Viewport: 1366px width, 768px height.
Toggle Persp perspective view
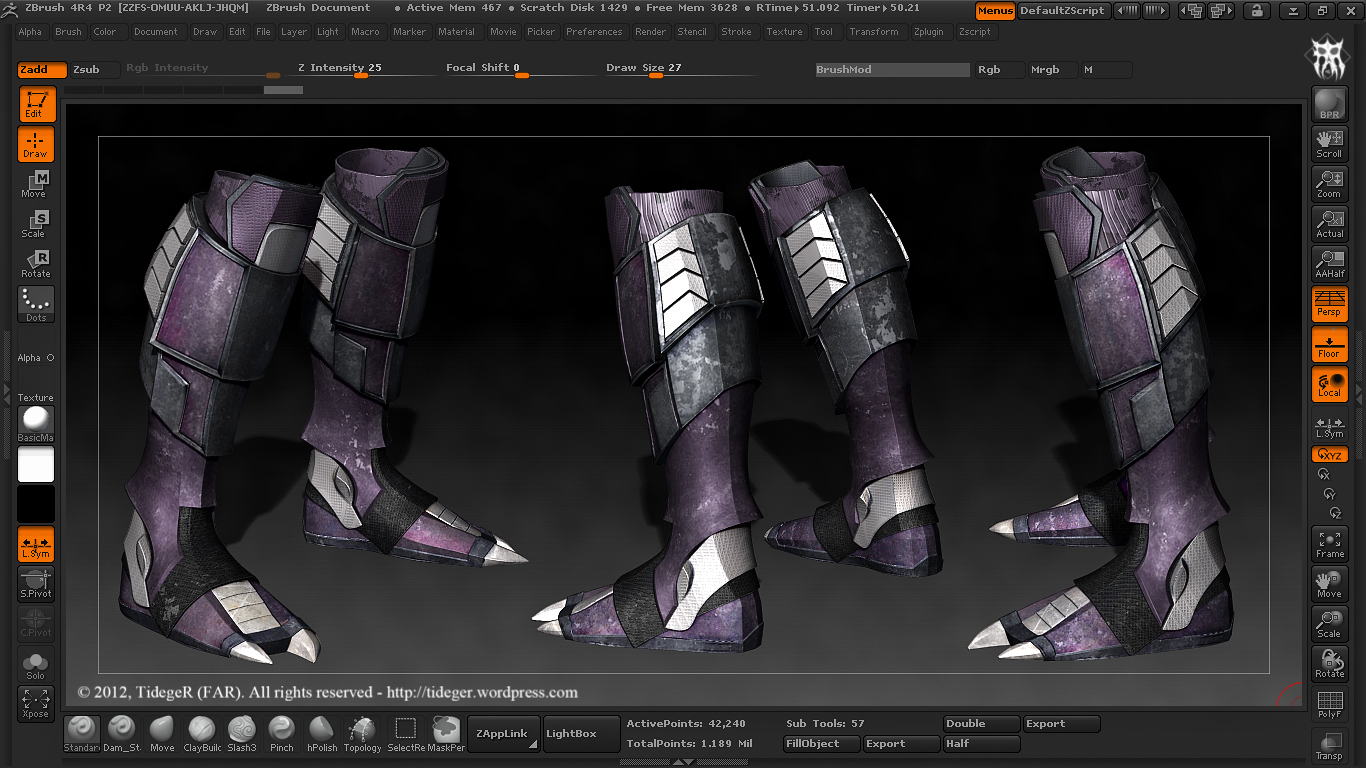coord(1329,304)
